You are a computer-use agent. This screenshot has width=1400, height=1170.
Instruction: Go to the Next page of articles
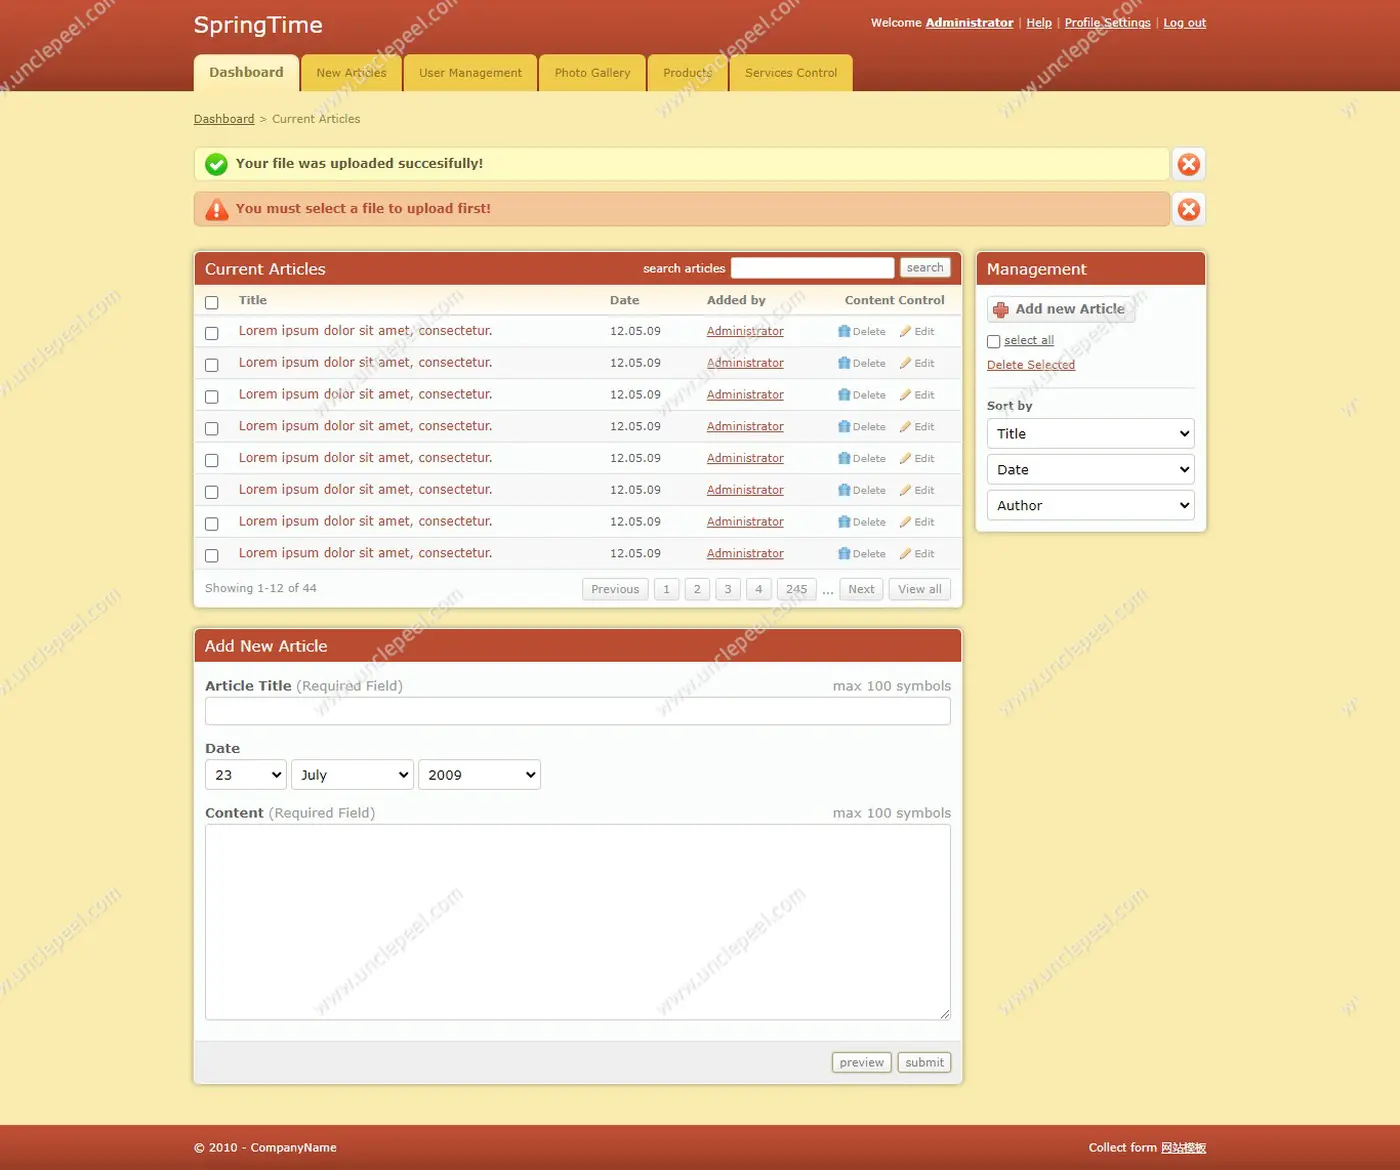(x=861, y=589)
